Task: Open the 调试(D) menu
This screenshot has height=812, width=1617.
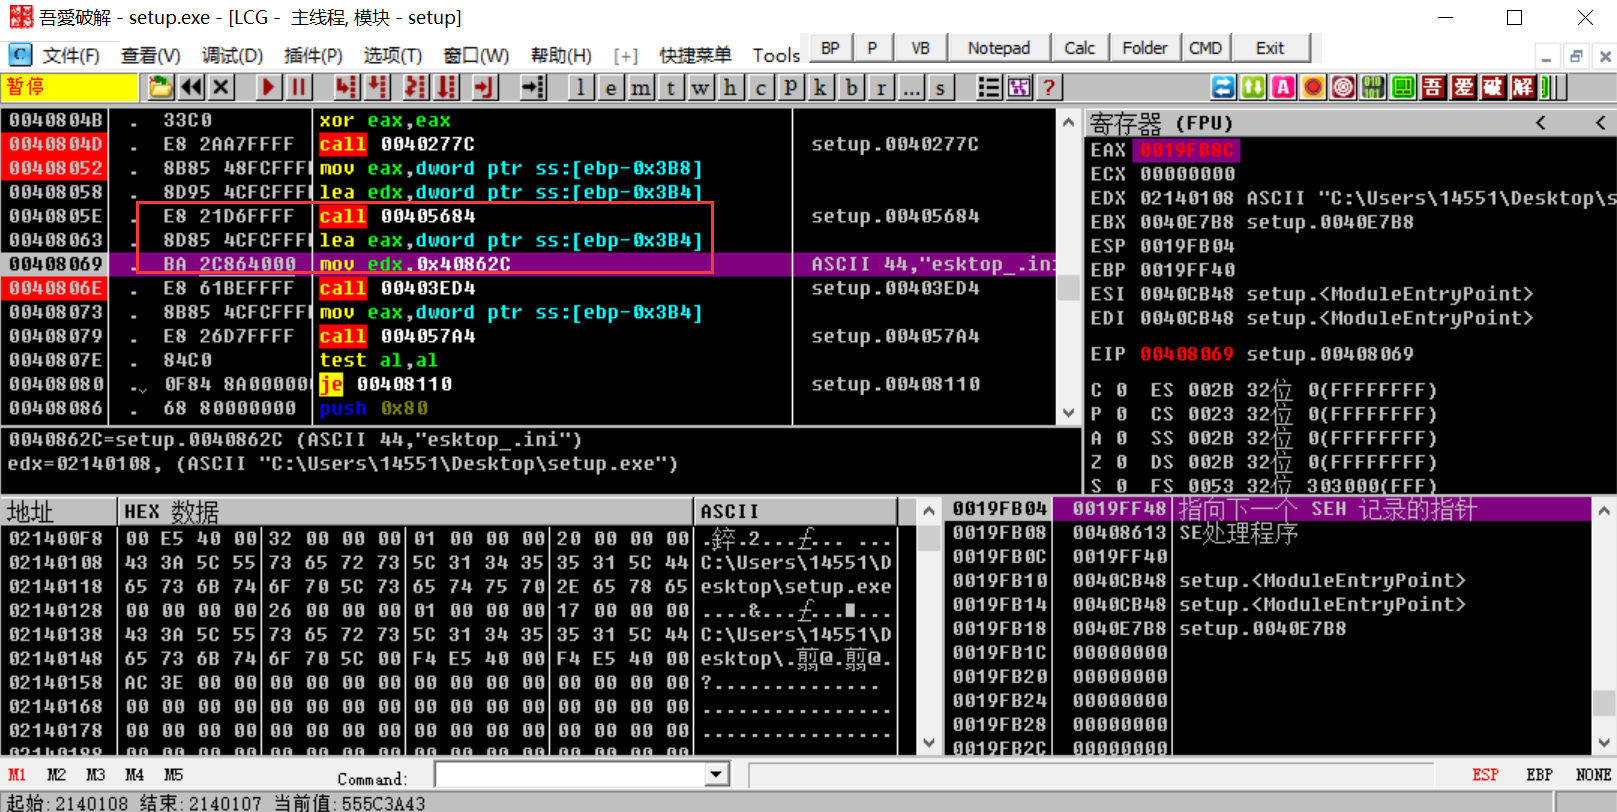Action: point(232,55)
